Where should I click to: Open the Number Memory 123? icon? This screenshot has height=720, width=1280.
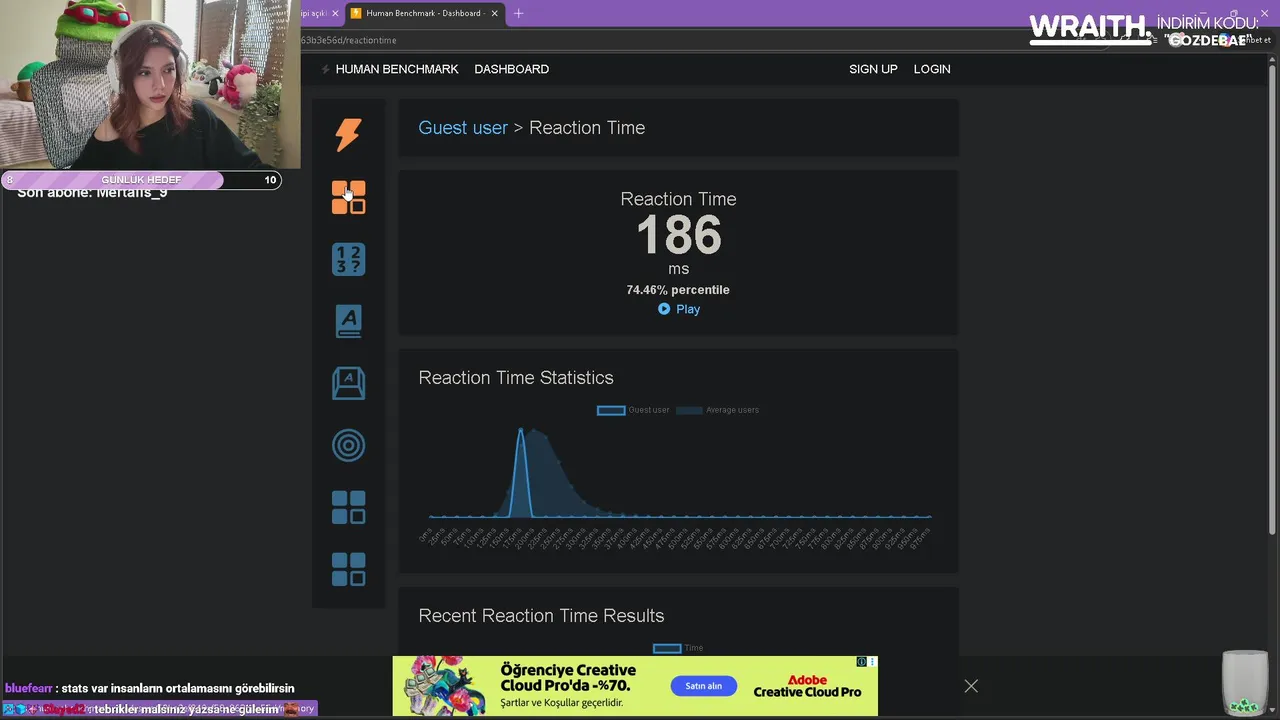[348, 259]
